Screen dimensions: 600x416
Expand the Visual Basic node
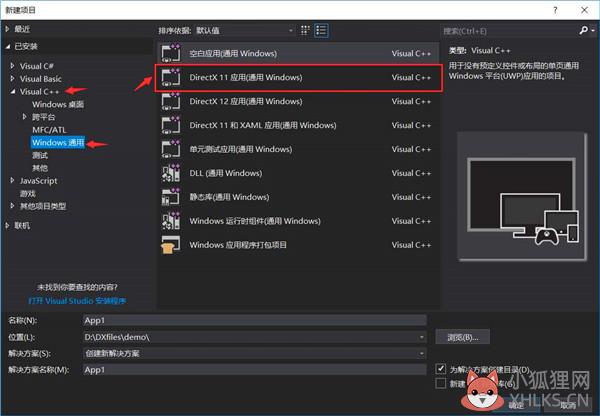[x=12, y=78]
